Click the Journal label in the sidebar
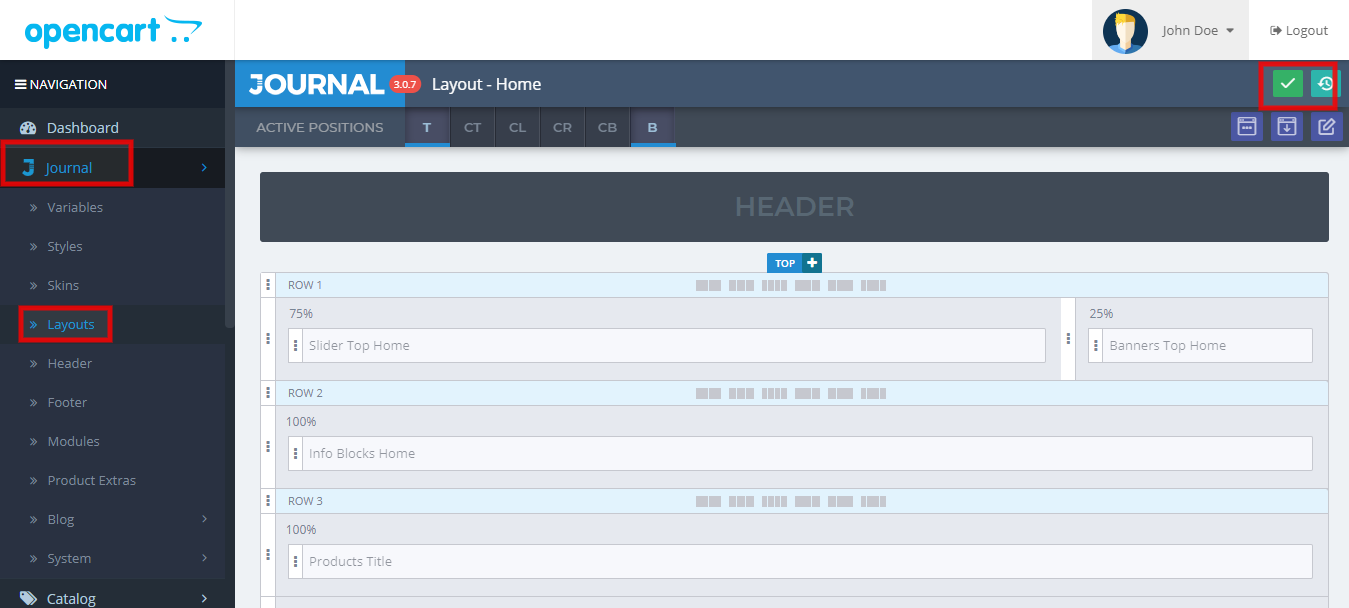 click(x=69, y=168)
